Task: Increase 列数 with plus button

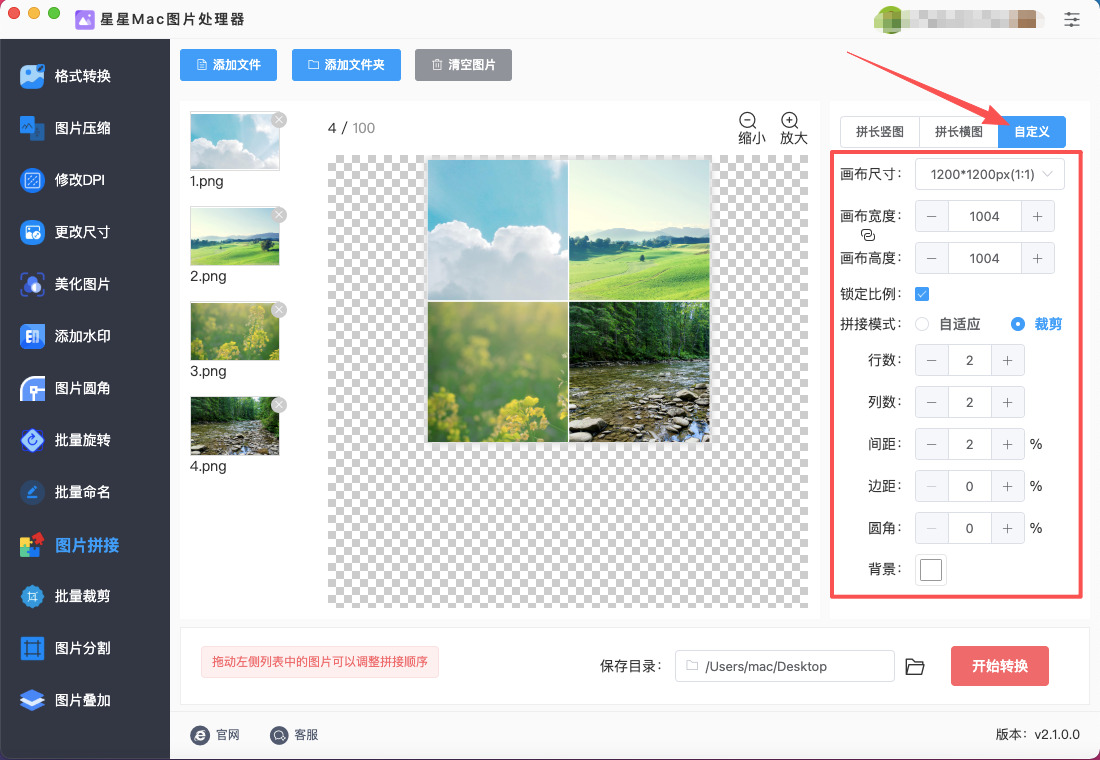Action: (x=1007, y=403)
